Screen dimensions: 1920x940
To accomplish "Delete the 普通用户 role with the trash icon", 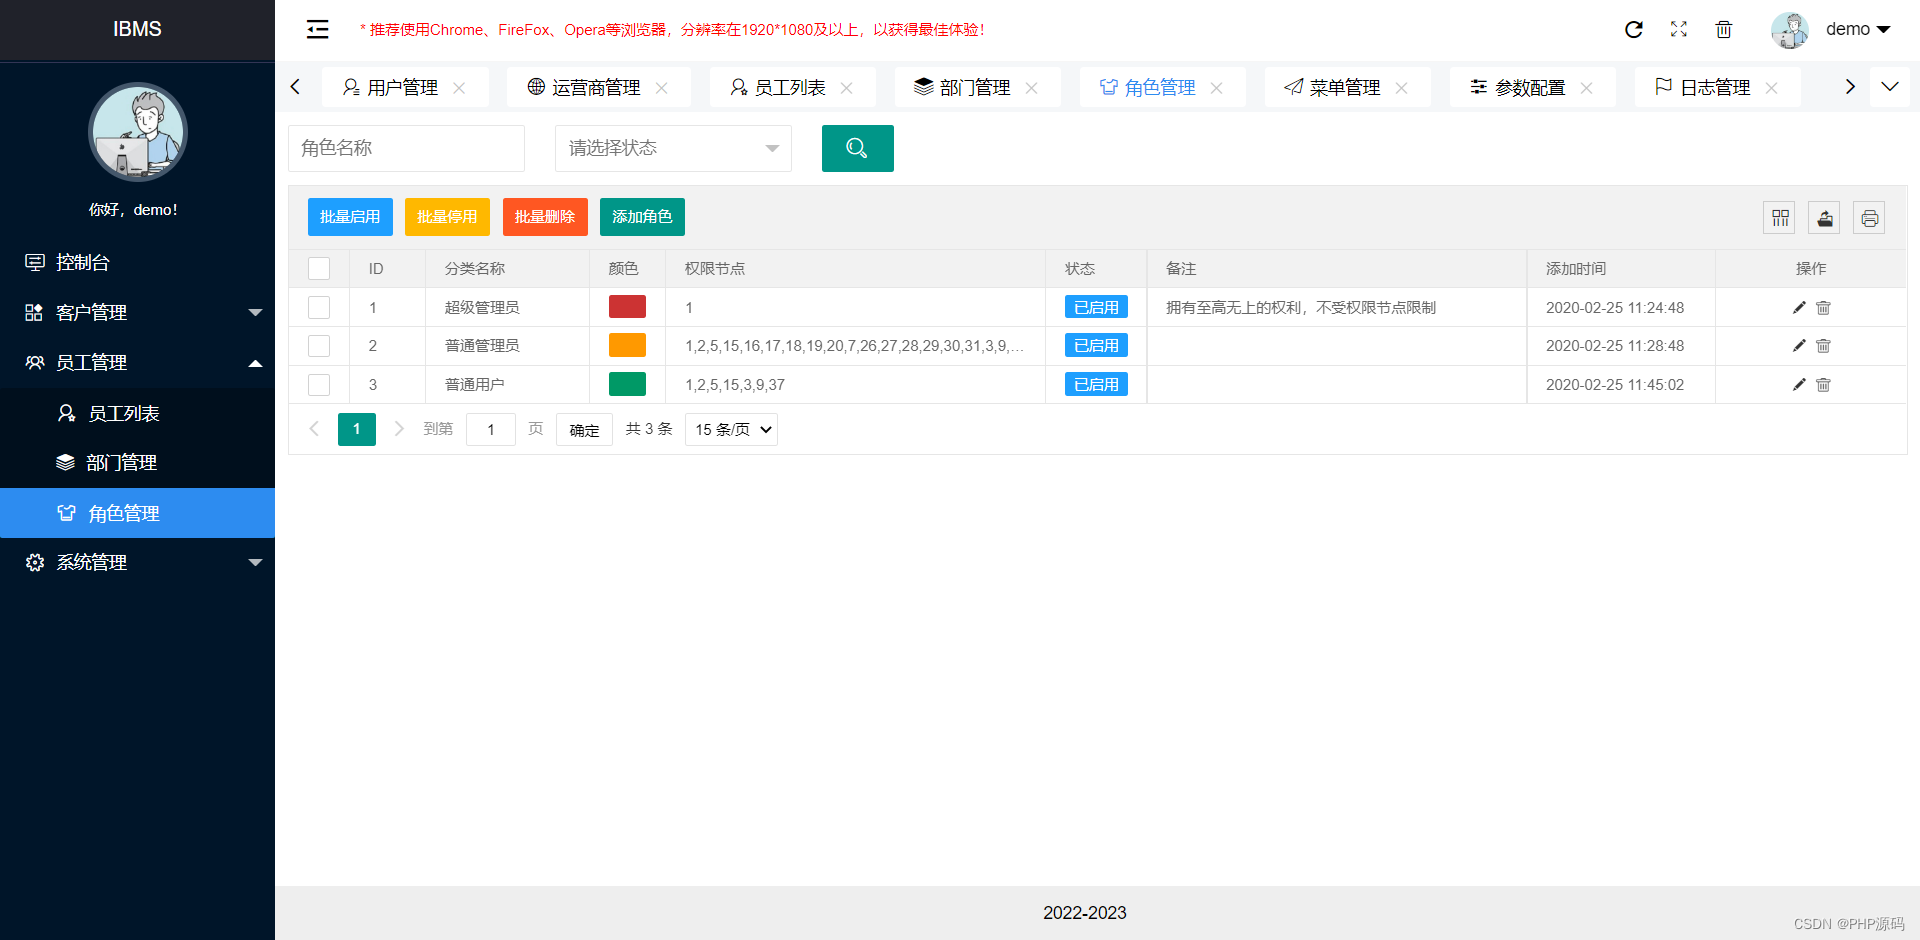I will click(1823, 384).
